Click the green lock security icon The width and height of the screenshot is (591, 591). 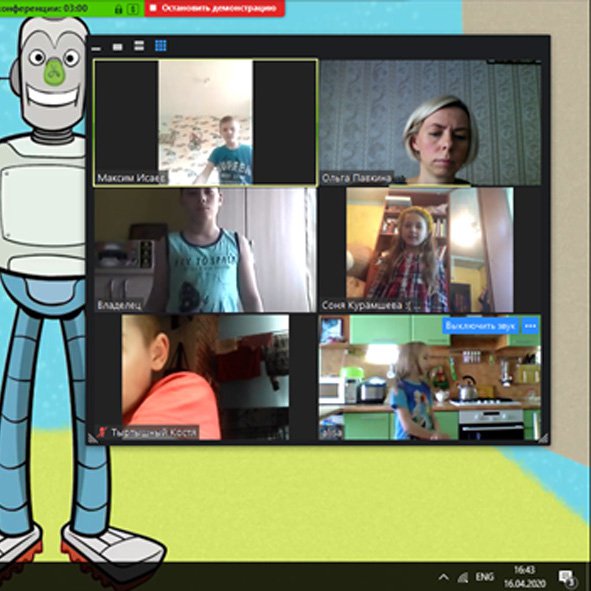118,9
